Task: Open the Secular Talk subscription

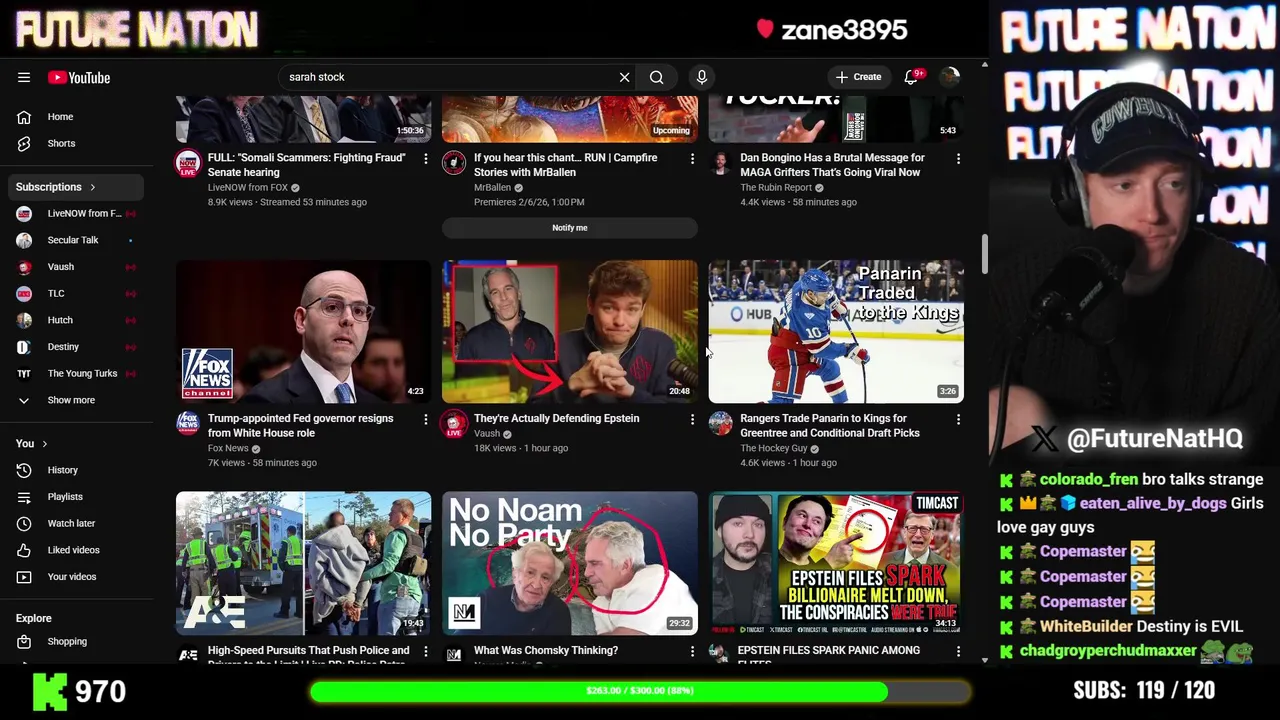Action: (76, 240)
